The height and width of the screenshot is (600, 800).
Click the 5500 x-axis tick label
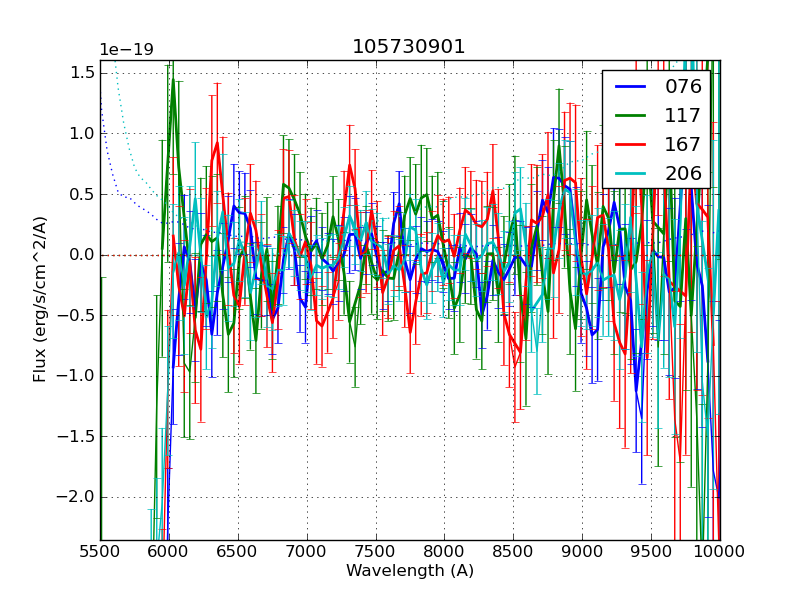pos(100,551)
